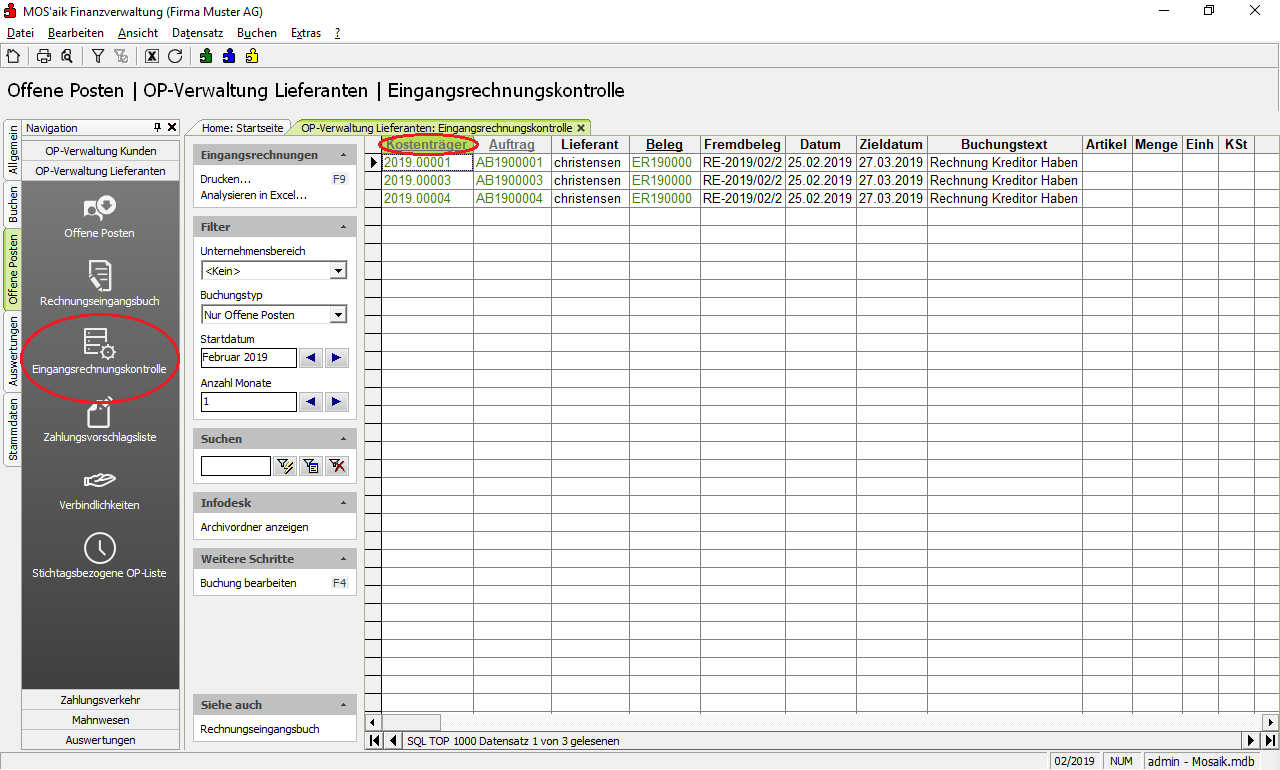Close the Navigation panel
The image size is (1280, 770).
coord(172,128)
